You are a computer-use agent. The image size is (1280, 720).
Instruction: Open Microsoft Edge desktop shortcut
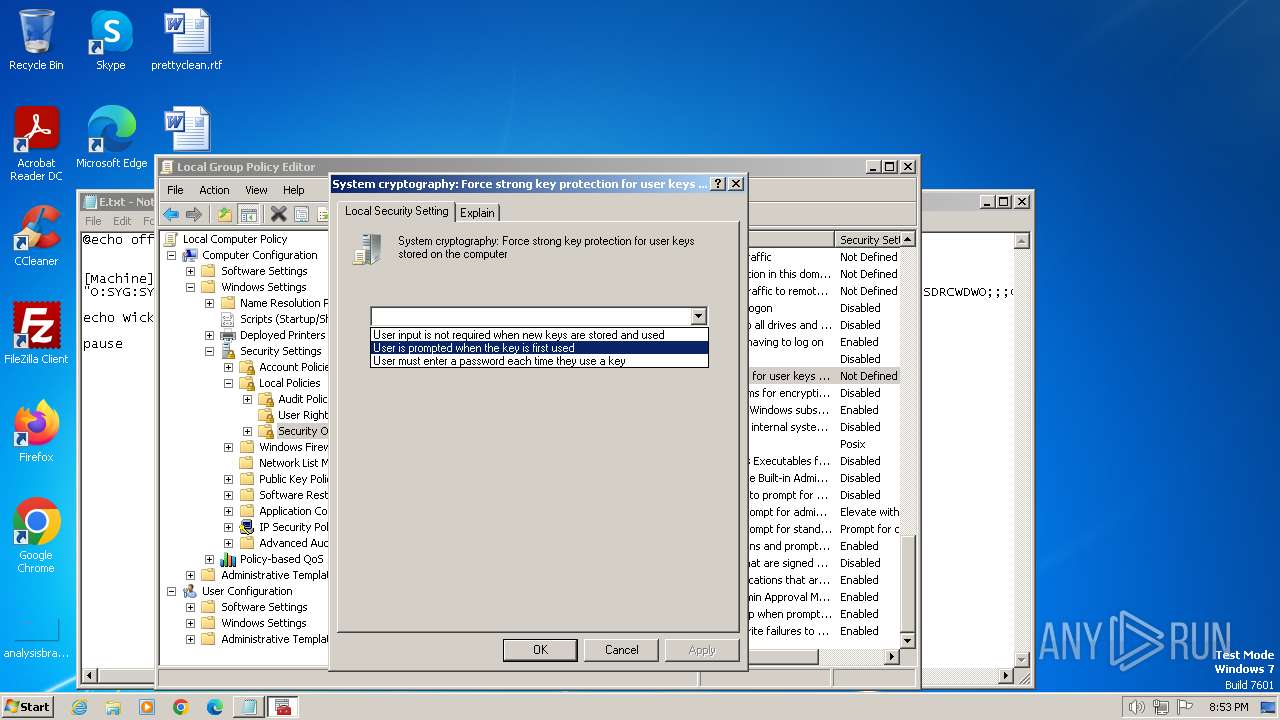pos(111,138)
